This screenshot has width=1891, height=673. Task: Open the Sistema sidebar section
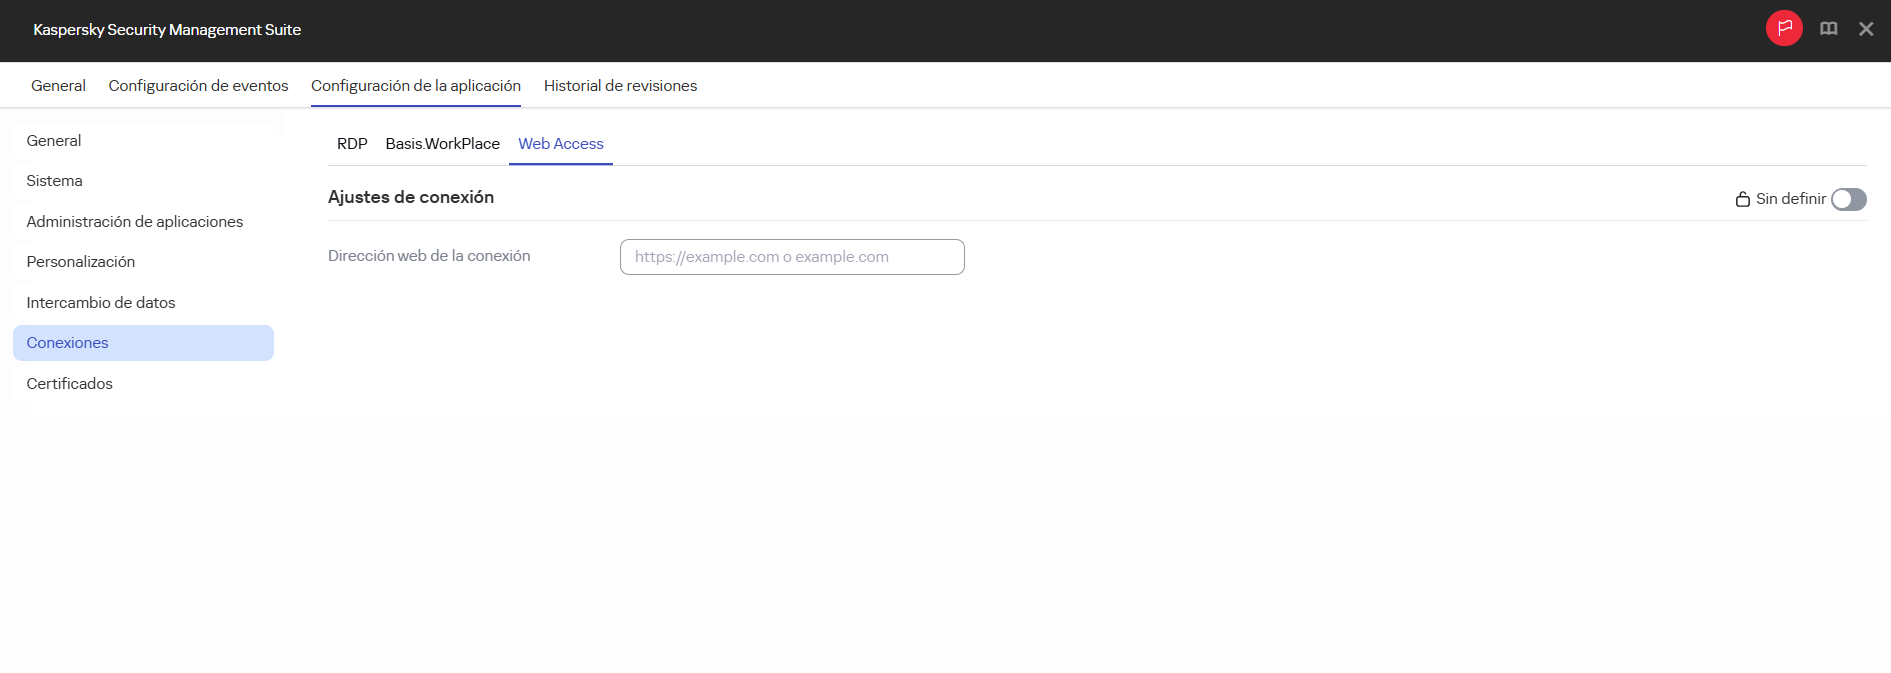click(143, 181)
